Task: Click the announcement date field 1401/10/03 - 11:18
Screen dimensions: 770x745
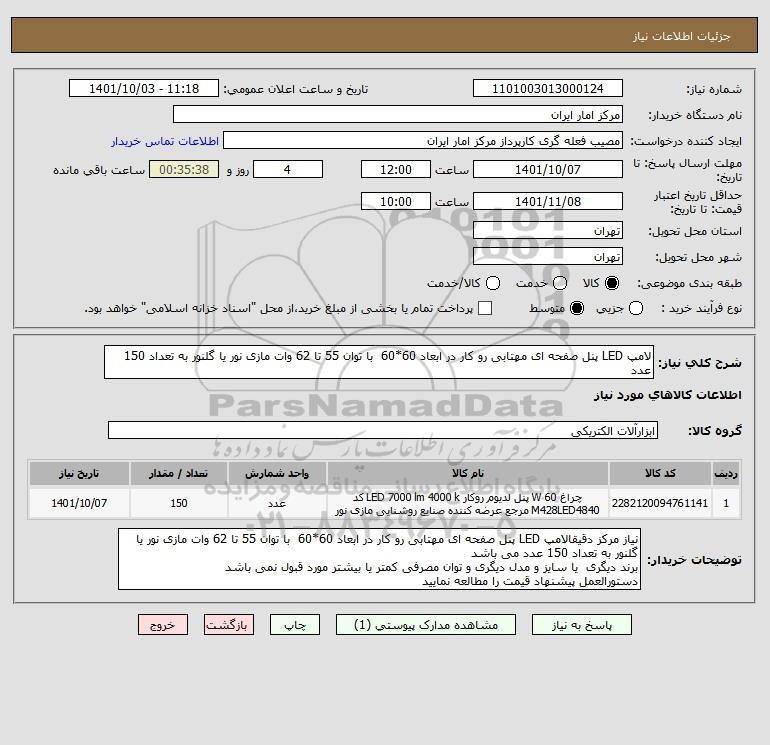Action: pyautogui.click(x=144, y=89)
